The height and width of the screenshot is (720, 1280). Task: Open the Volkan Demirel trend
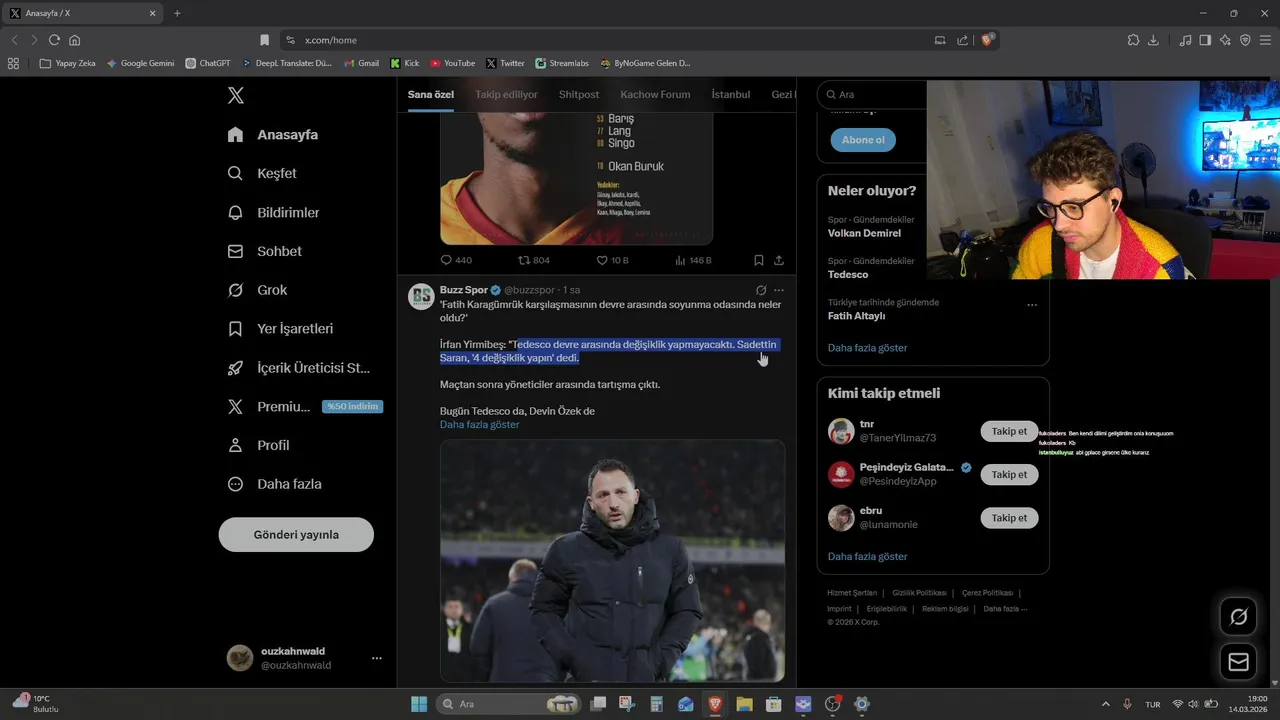tap(864, 233)
